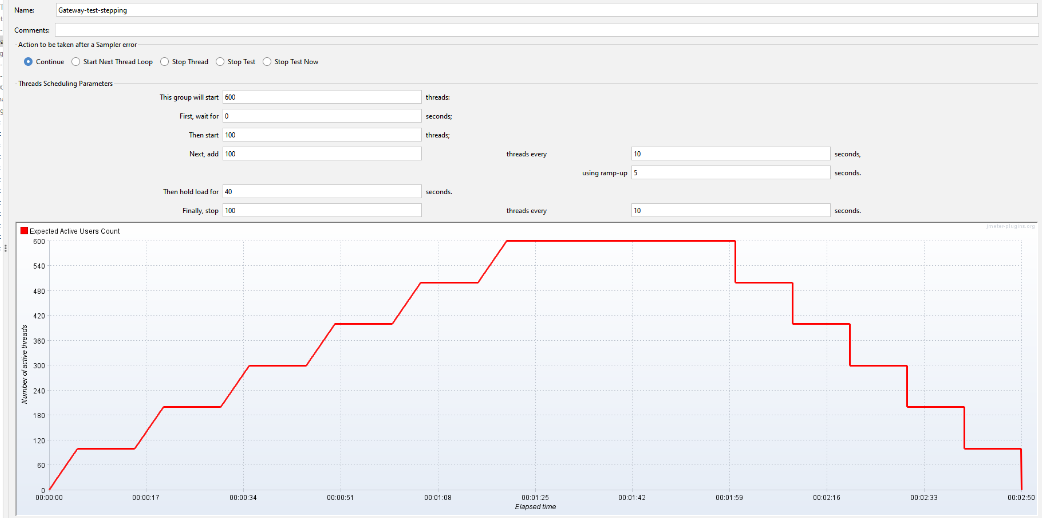Click the Expected Active Users Count legend label
The height and width of the screenshot is (518, 1042).
(x=75, y=231)
